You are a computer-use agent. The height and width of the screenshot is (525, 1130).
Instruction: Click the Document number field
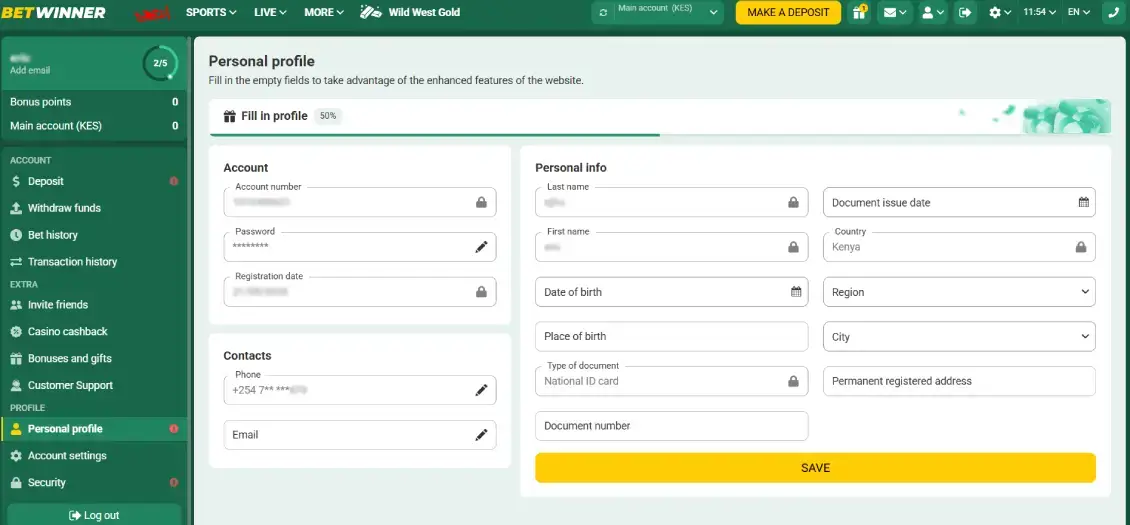pyautogui.click(x=672, y=425)
